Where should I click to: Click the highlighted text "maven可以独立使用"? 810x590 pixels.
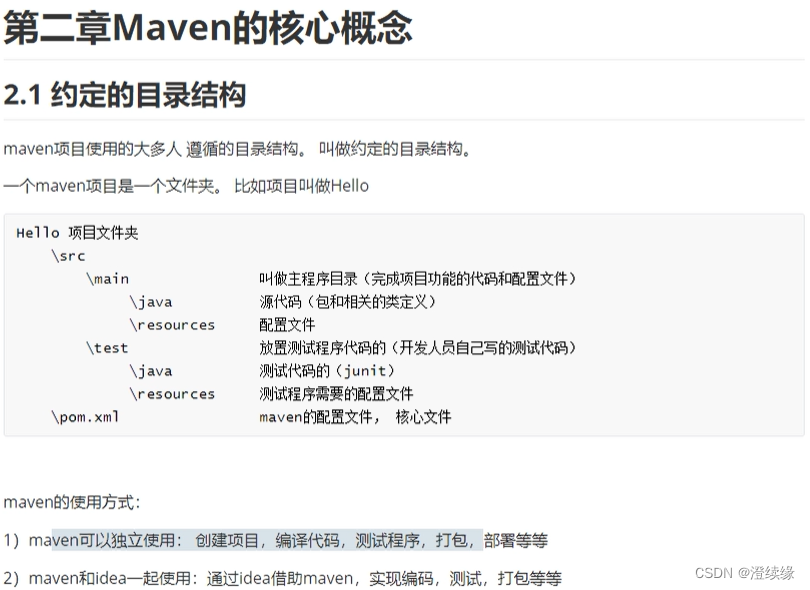tap(102, 540)
